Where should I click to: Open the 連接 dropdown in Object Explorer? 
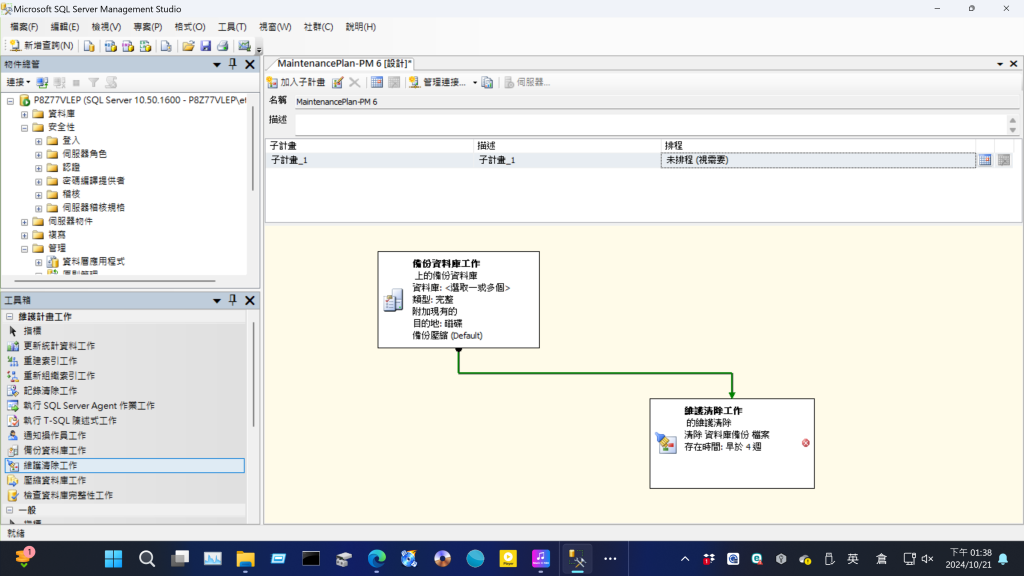pos(18,82)
